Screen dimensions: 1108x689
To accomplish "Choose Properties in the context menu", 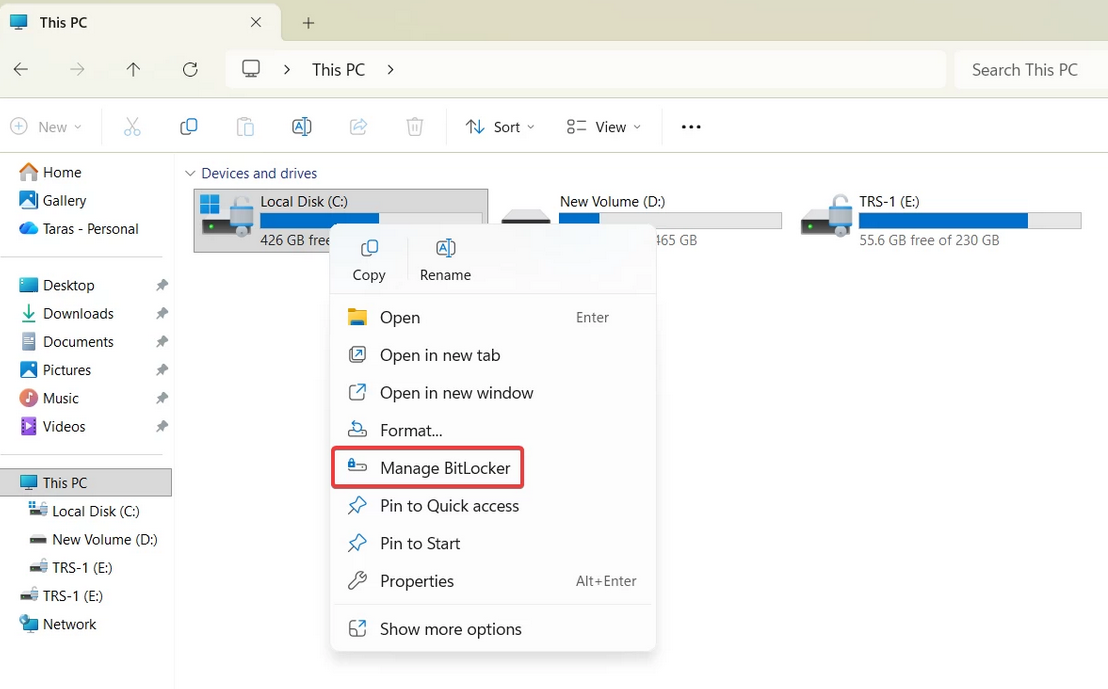I will pyautogui.click(x=417, y=581).
